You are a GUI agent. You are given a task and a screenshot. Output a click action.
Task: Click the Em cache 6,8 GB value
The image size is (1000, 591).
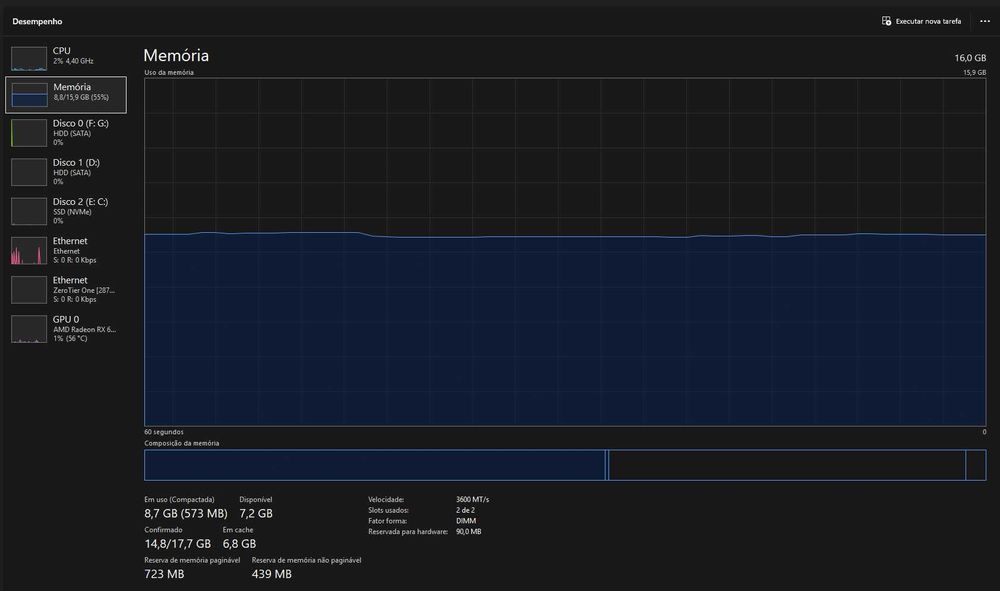point(239,544)
